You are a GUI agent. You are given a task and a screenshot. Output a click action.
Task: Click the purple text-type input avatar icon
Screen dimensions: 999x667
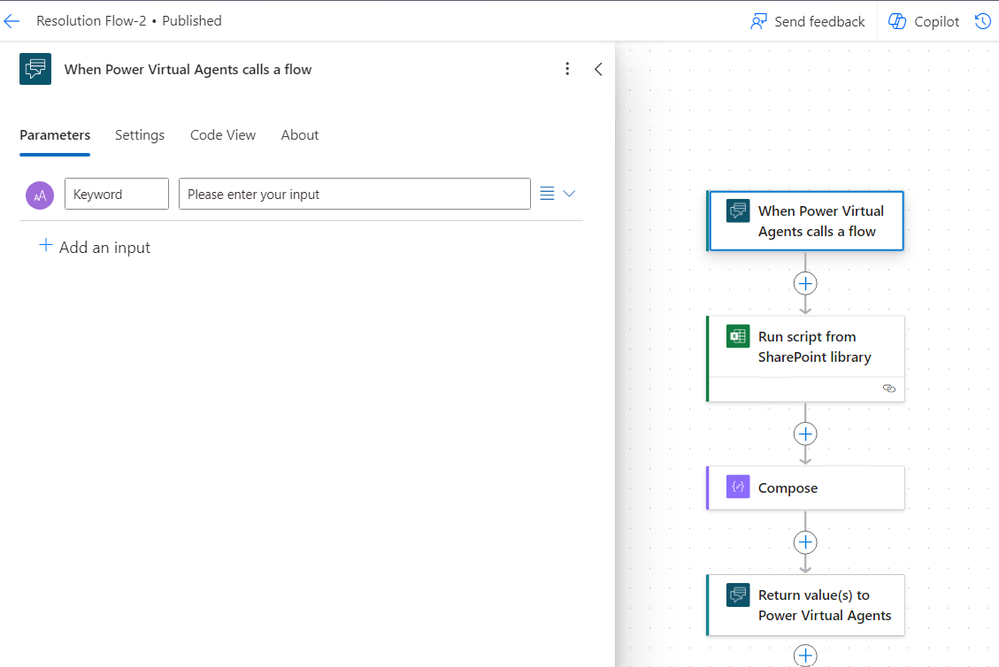39,195
